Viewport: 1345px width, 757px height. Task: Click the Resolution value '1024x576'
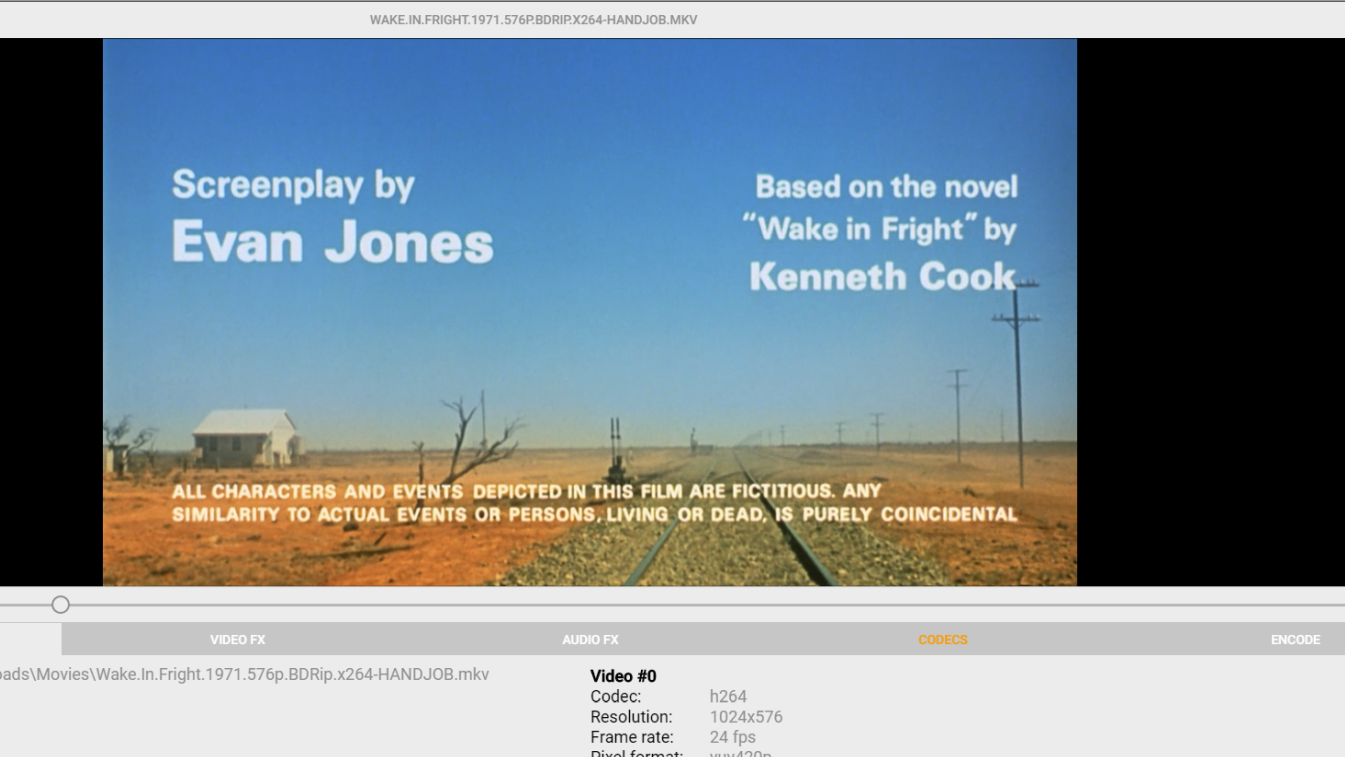click(x=746, y=717)
